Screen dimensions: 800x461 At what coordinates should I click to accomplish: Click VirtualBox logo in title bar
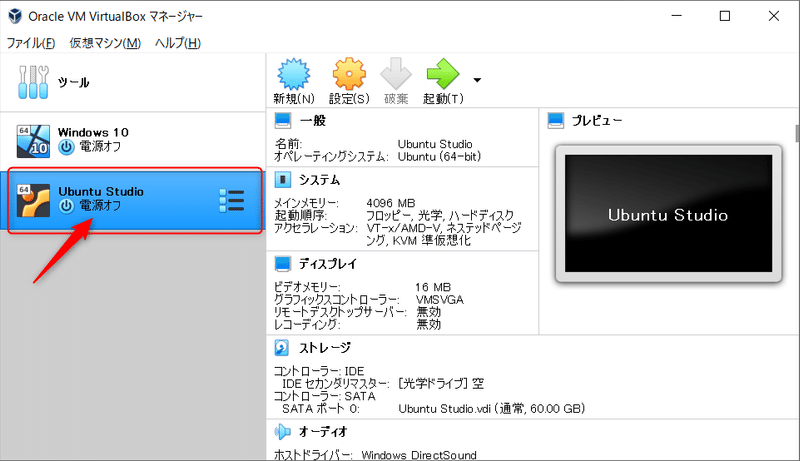pyautogui.click(x=15, y=16)
